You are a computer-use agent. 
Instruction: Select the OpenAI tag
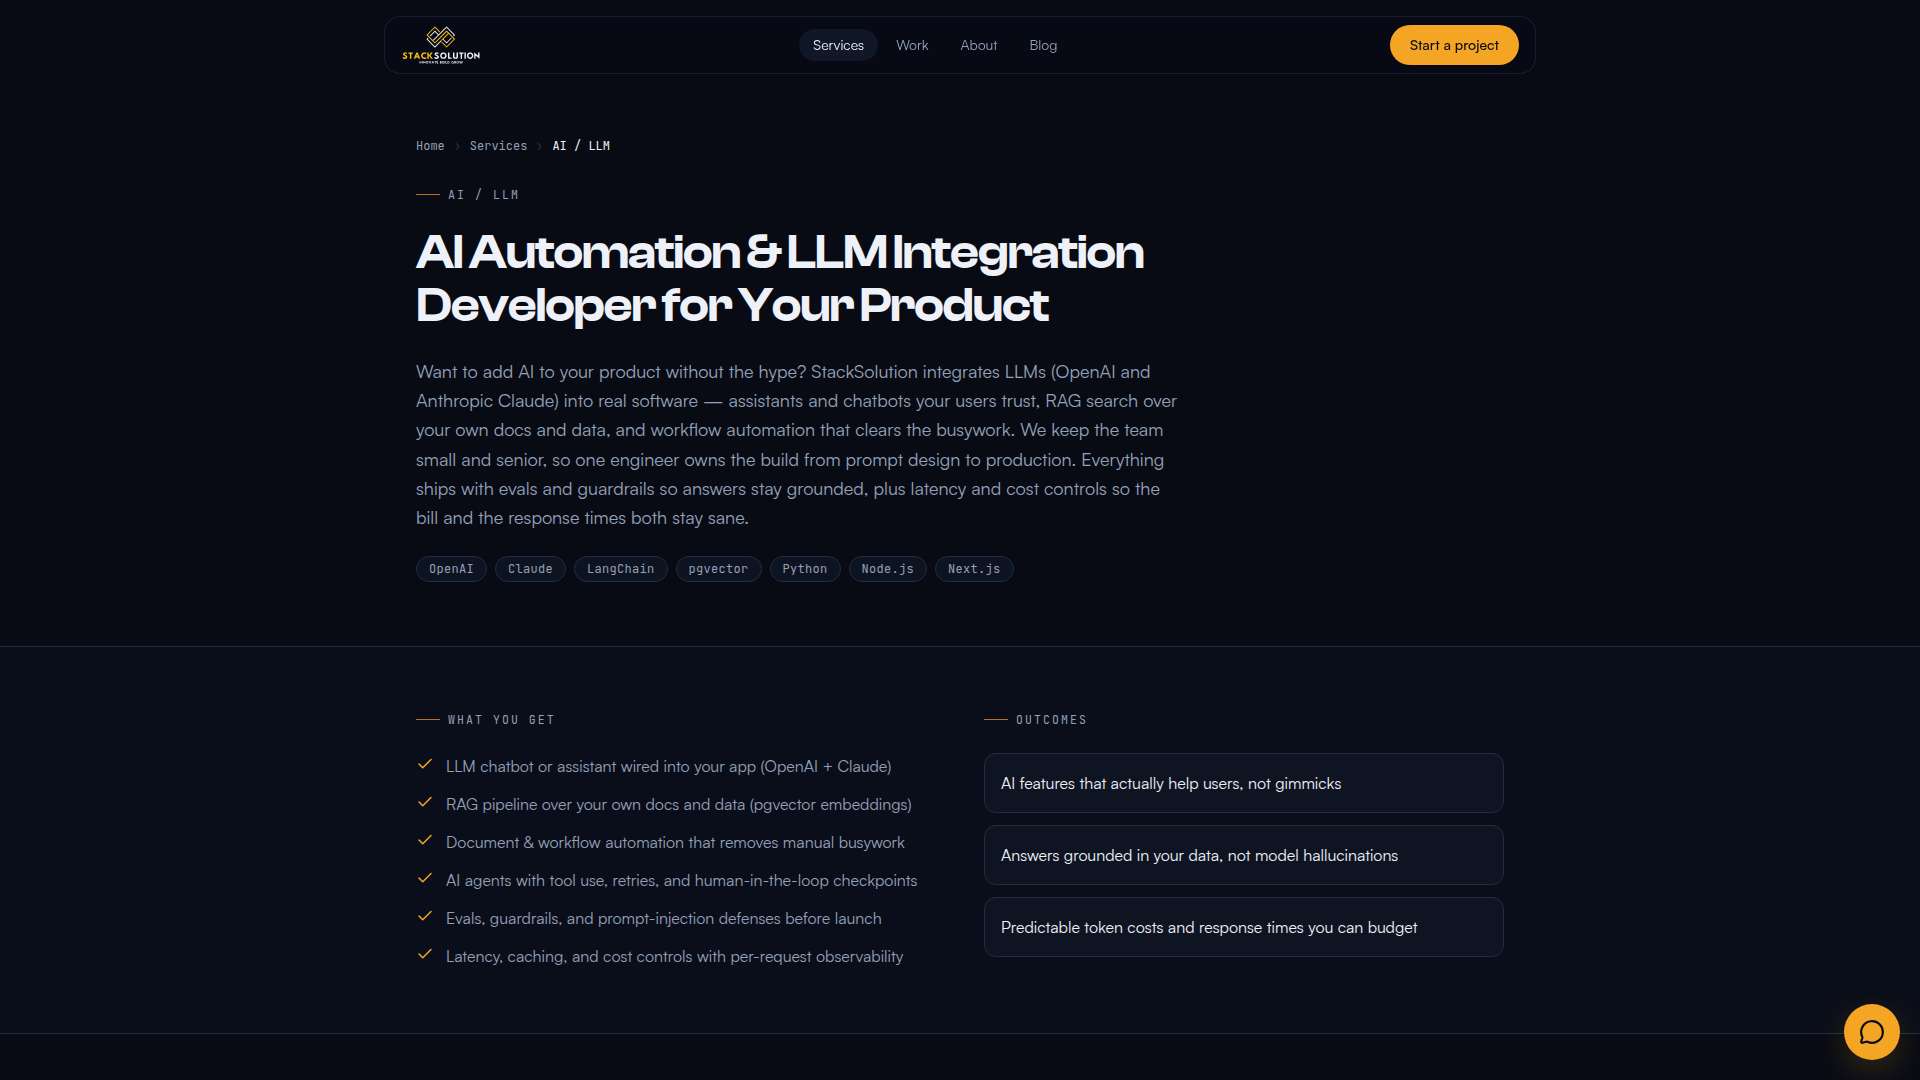click(451, 569)
